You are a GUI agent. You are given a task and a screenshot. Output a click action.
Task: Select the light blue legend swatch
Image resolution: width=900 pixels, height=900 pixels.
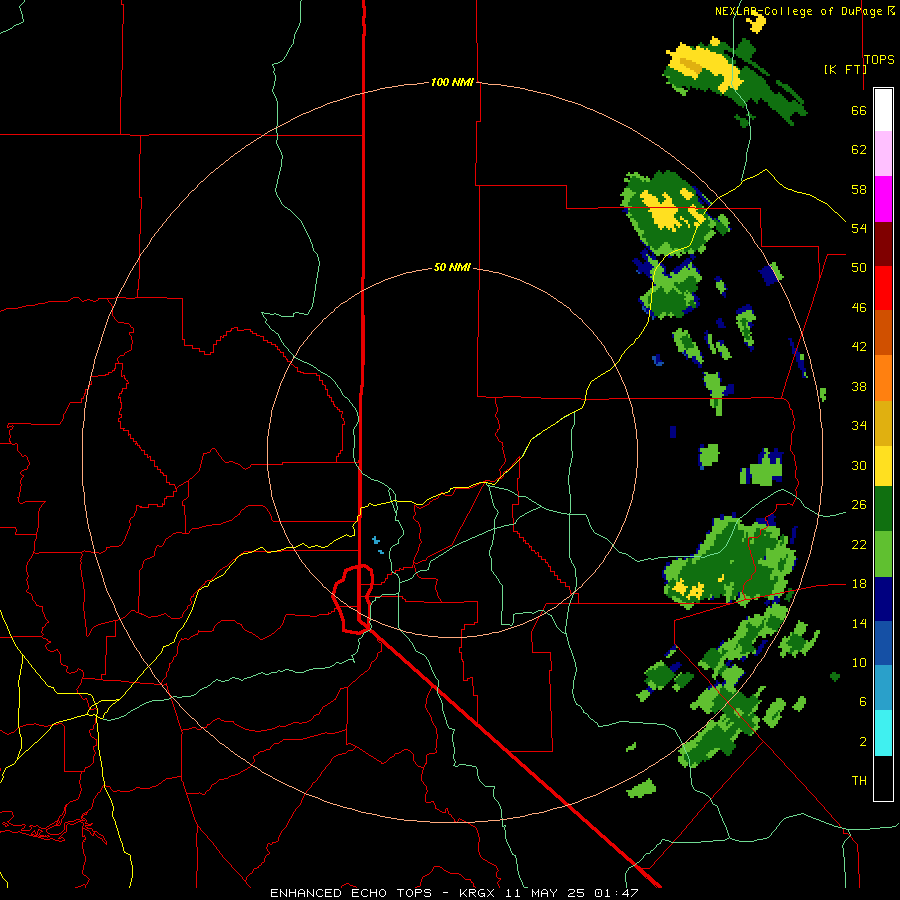pyautogui.click(x=883, y=688)
